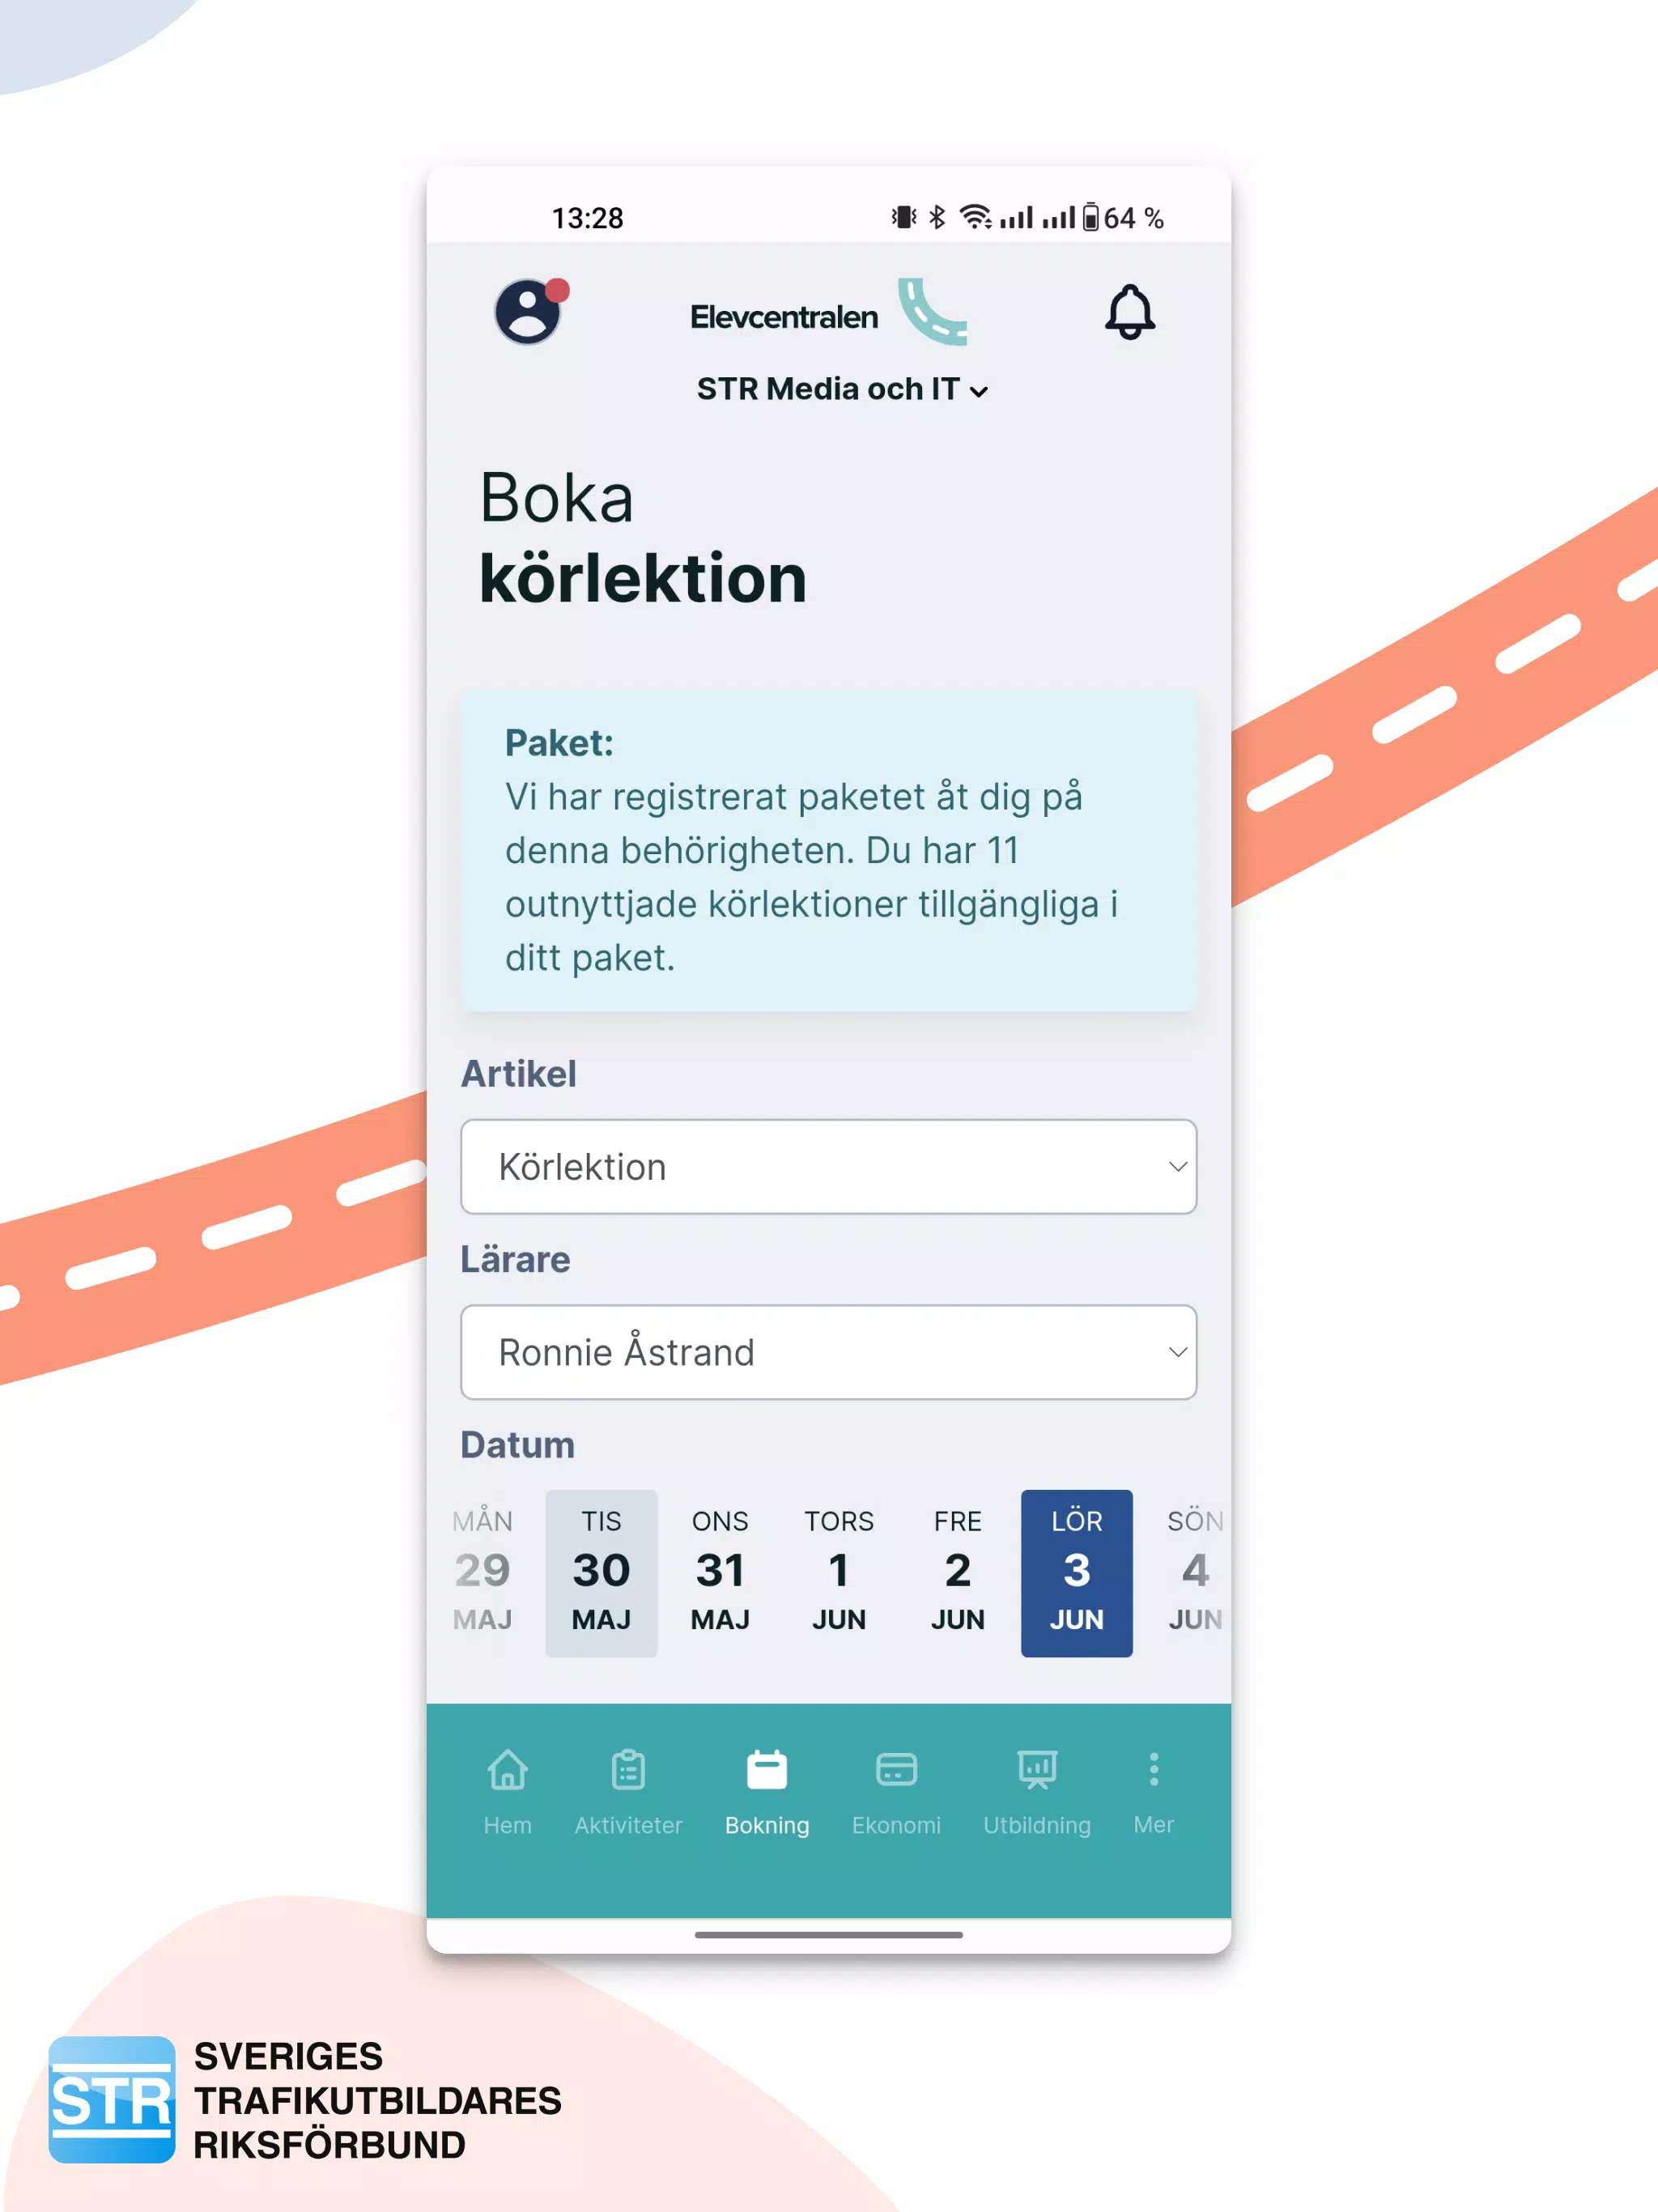This screenshot has width=1658, height=2212.
Task: Select the Körlektion article option
Action: click(x=829, y=1167)
